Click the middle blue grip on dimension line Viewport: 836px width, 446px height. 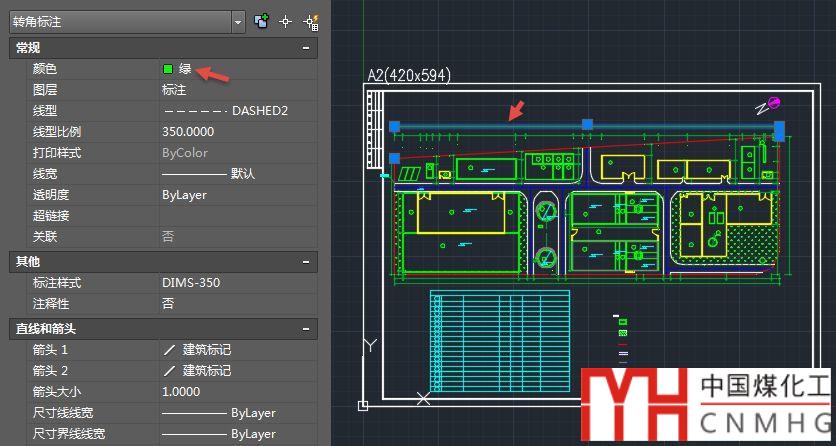(x=587, y=125)
